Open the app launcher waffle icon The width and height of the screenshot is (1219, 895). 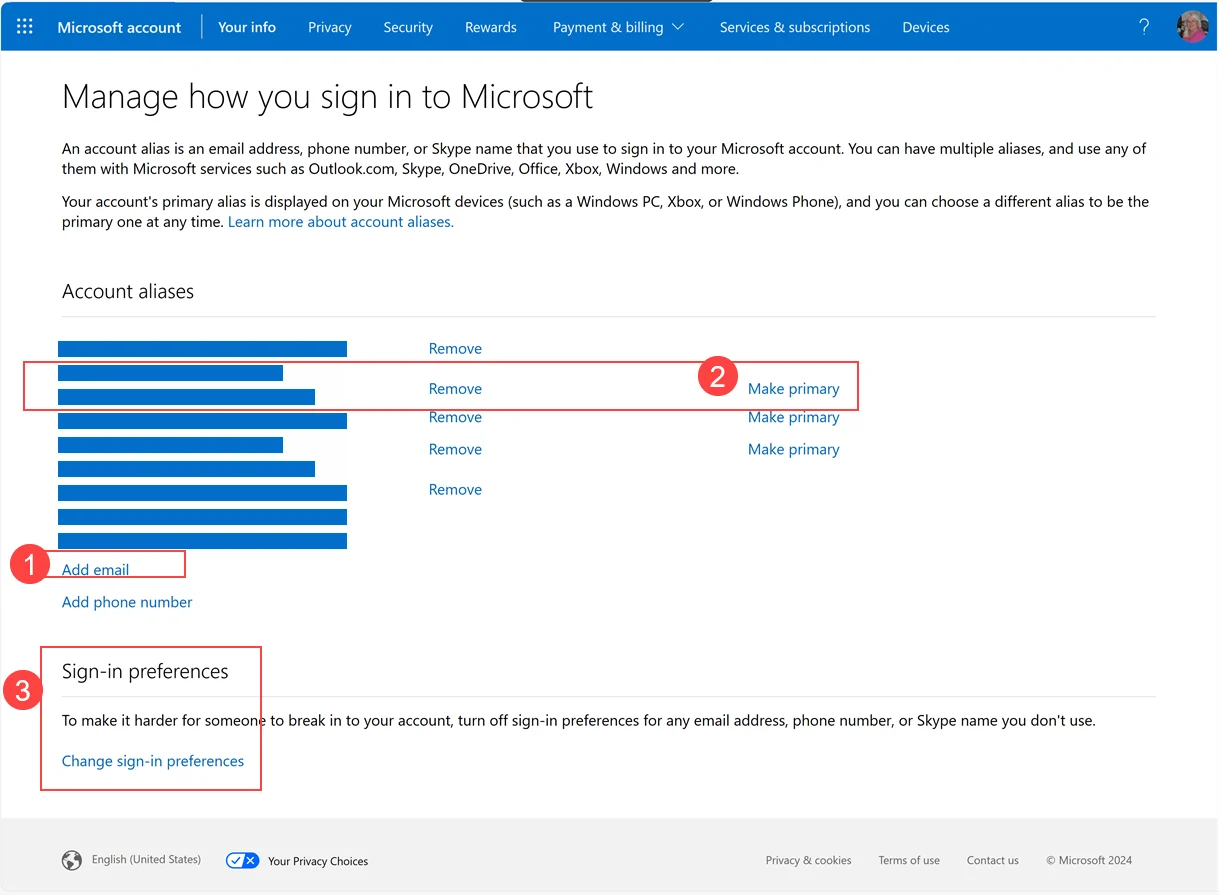pyautogui.click(x=25, y=27)
